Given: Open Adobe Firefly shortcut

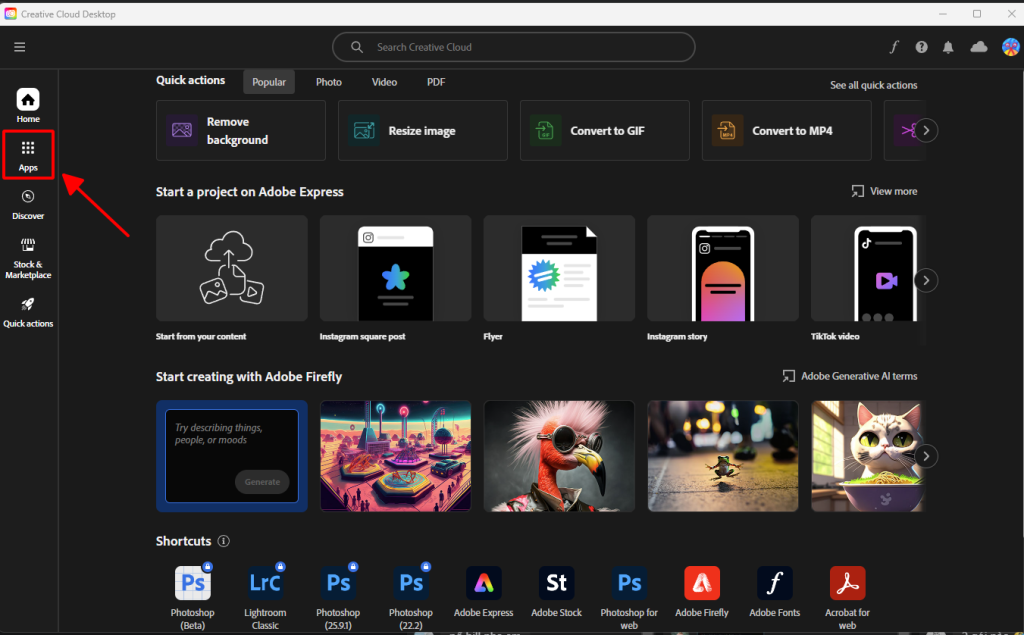Looking at the screenshot, I should (701, 591).
